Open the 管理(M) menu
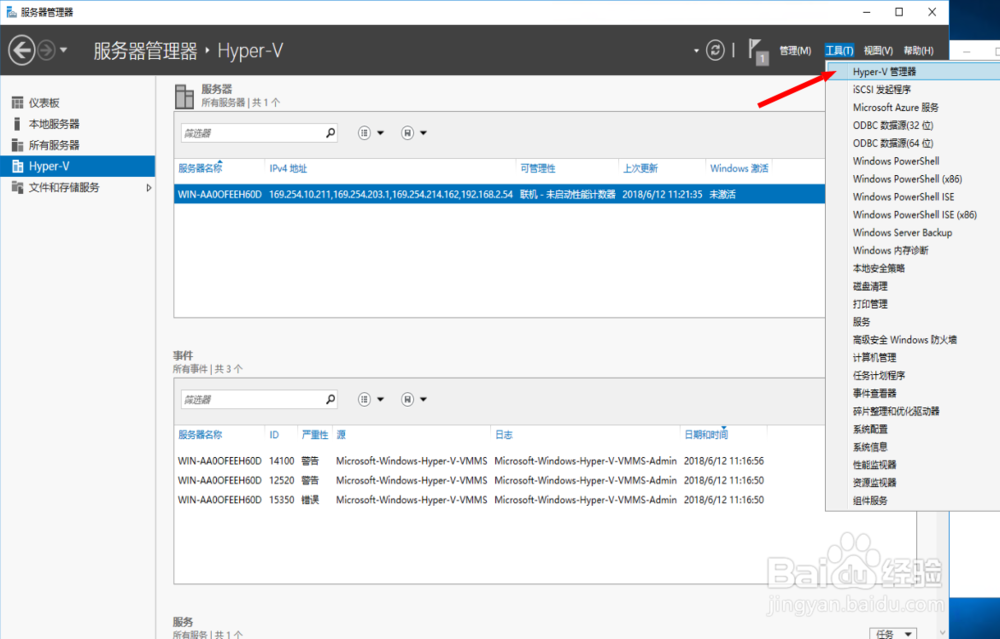The width and height of the screenshot is (1000, 639). (x=795, y=50)
